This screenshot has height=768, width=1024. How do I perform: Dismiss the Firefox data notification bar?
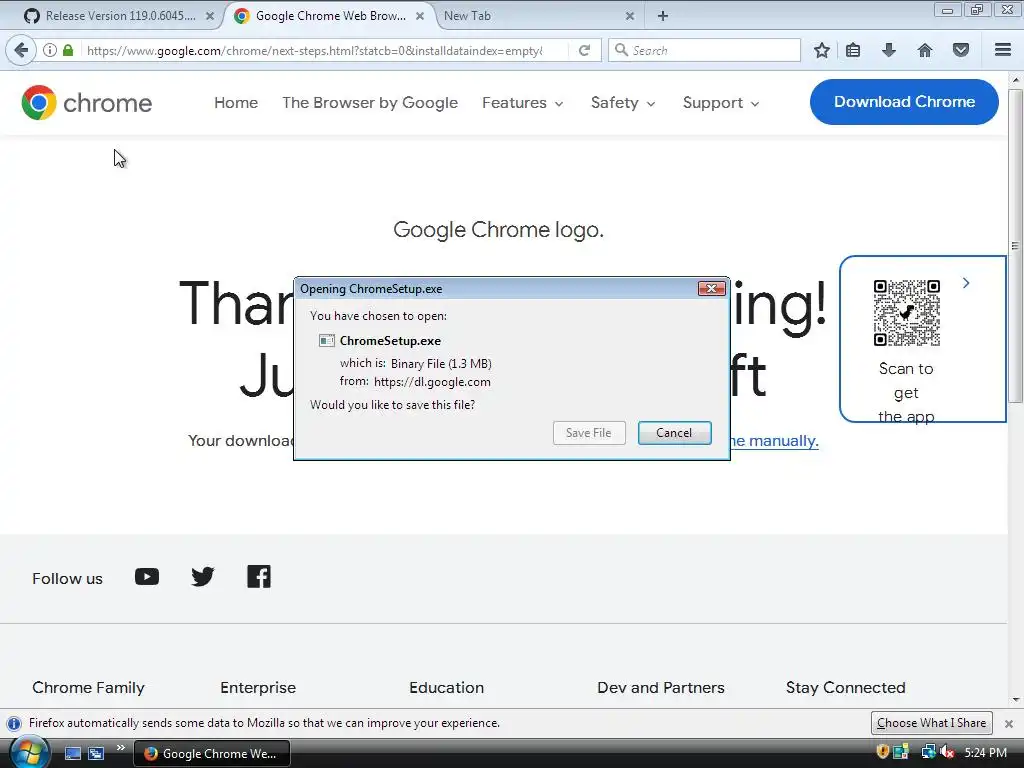1009,724
